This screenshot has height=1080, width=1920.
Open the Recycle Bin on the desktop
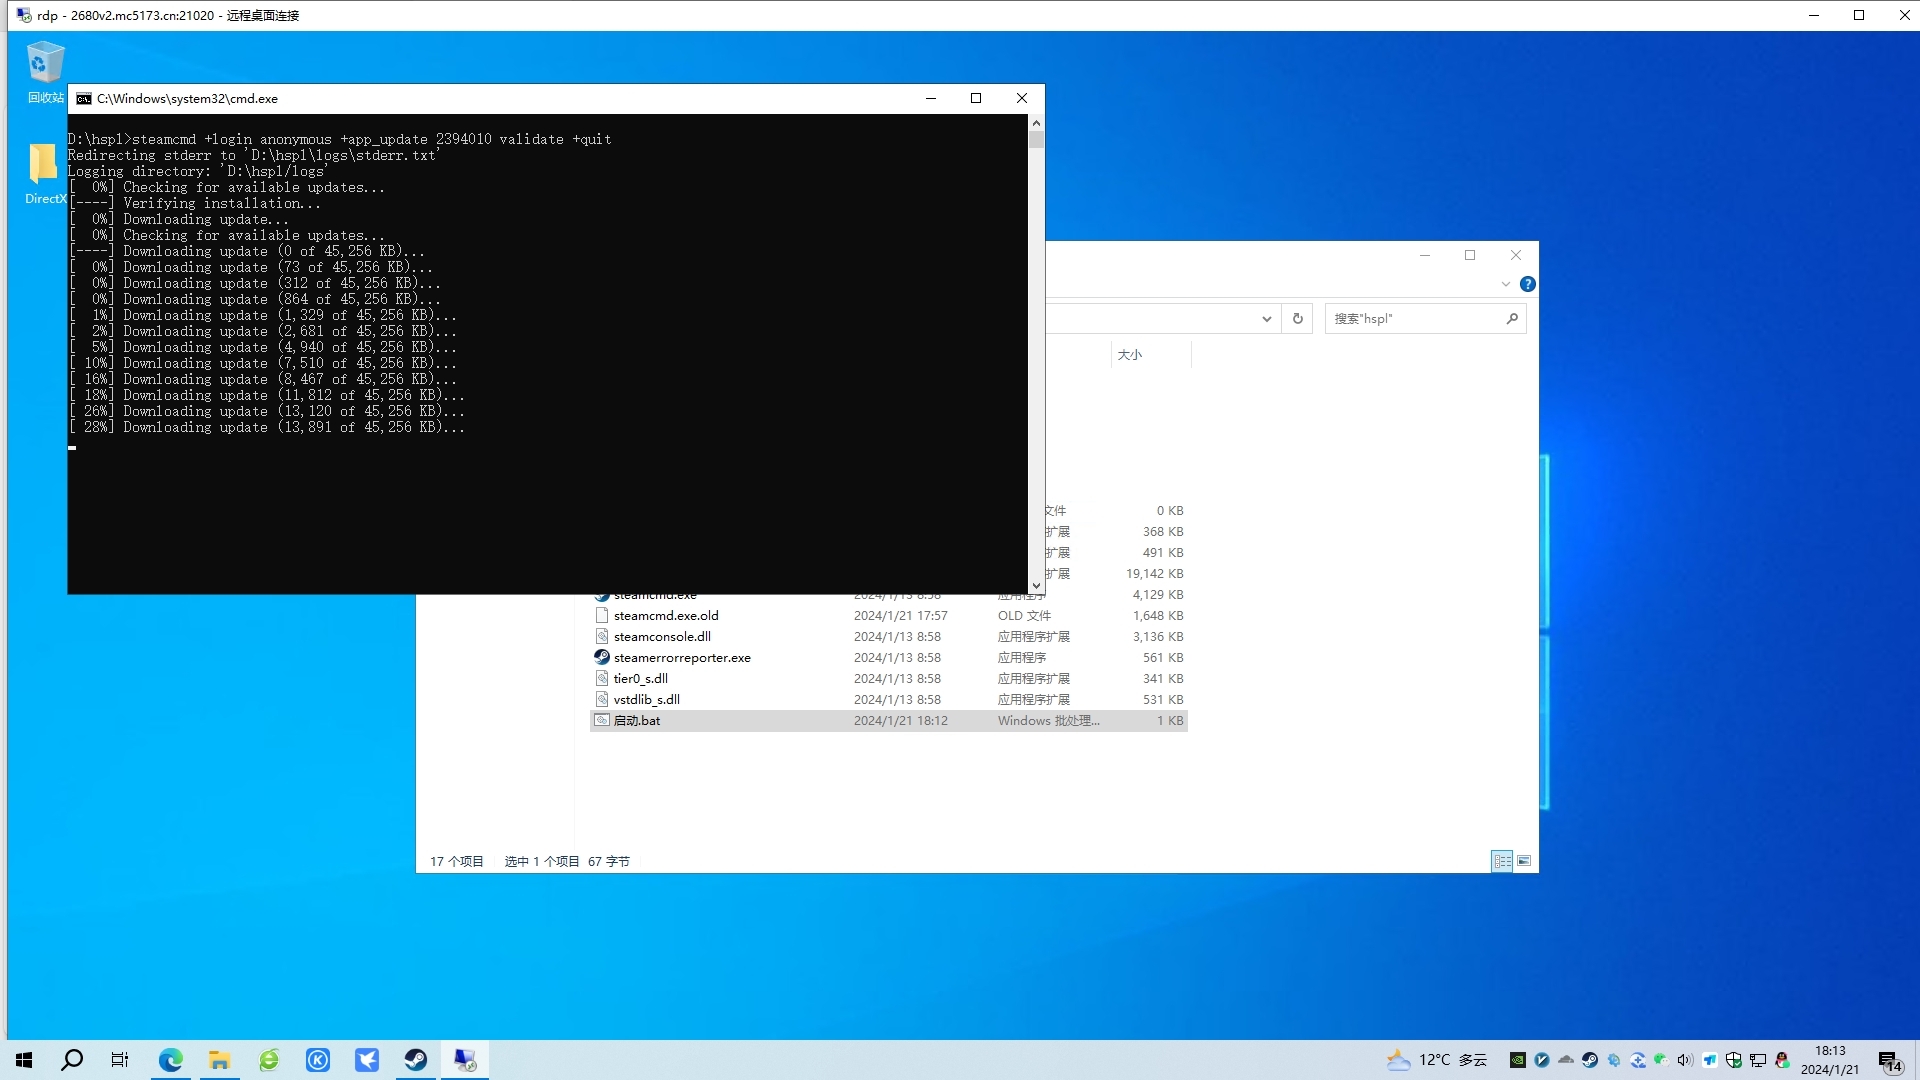pyautogui.click(x=45, y=72)
